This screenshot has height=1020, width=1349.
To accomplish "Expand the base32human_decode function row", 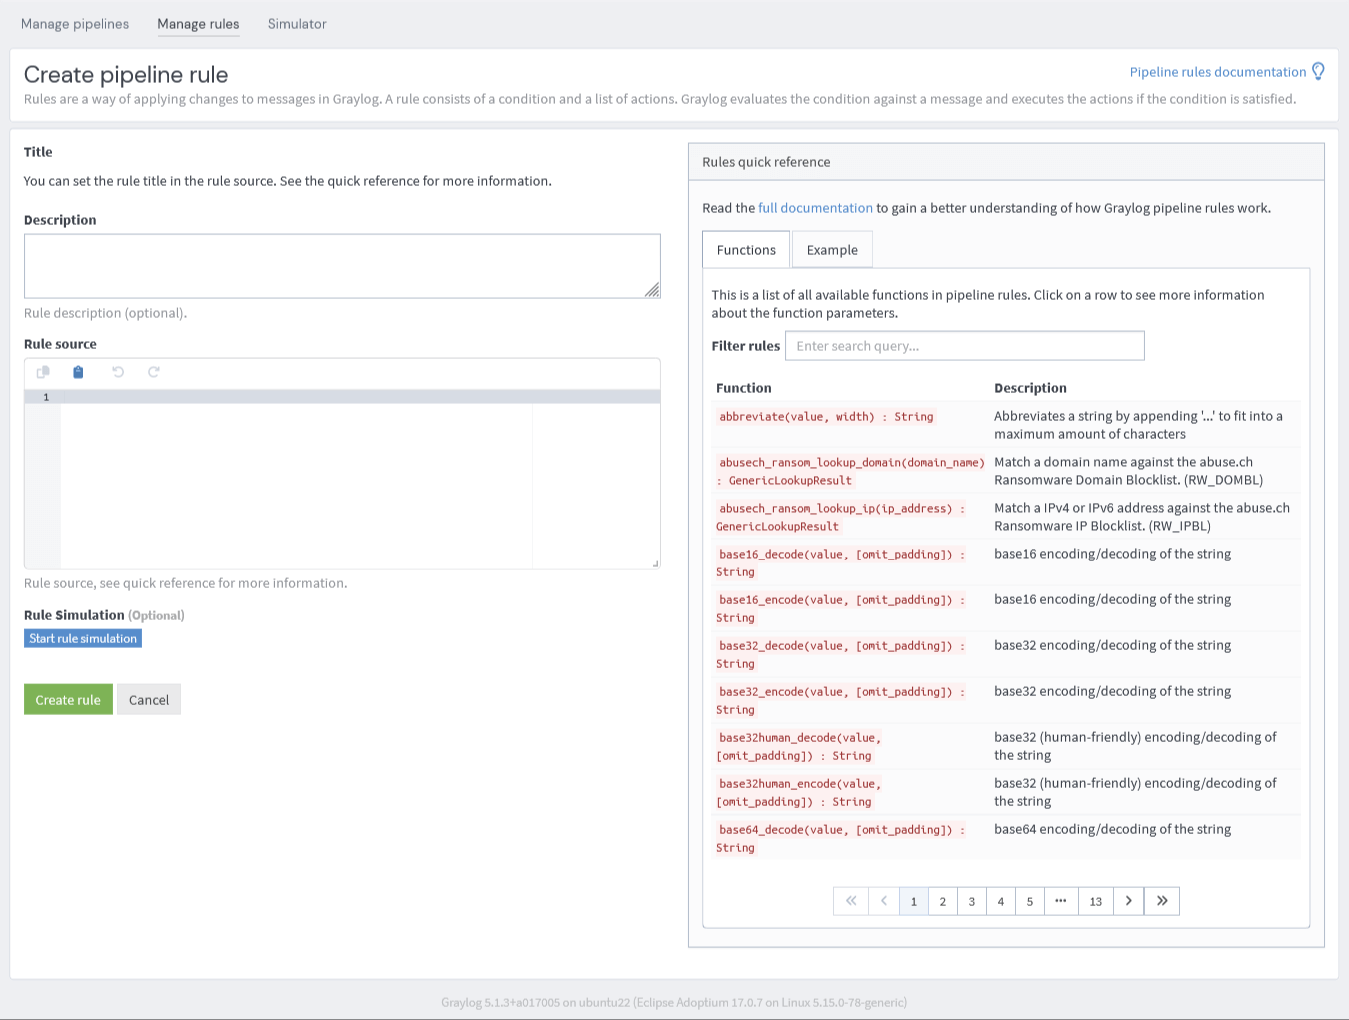I will [1006, 747].
